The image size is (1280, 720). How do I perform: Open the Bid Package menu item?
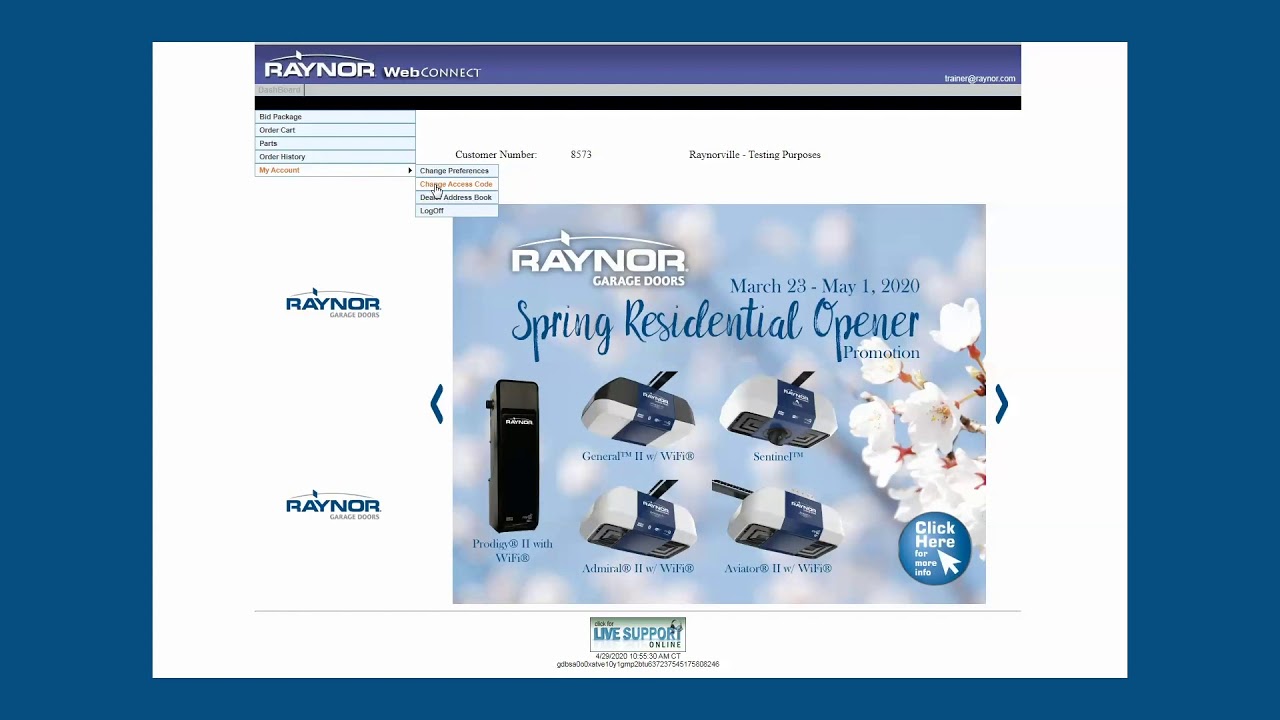pos(335,117)
